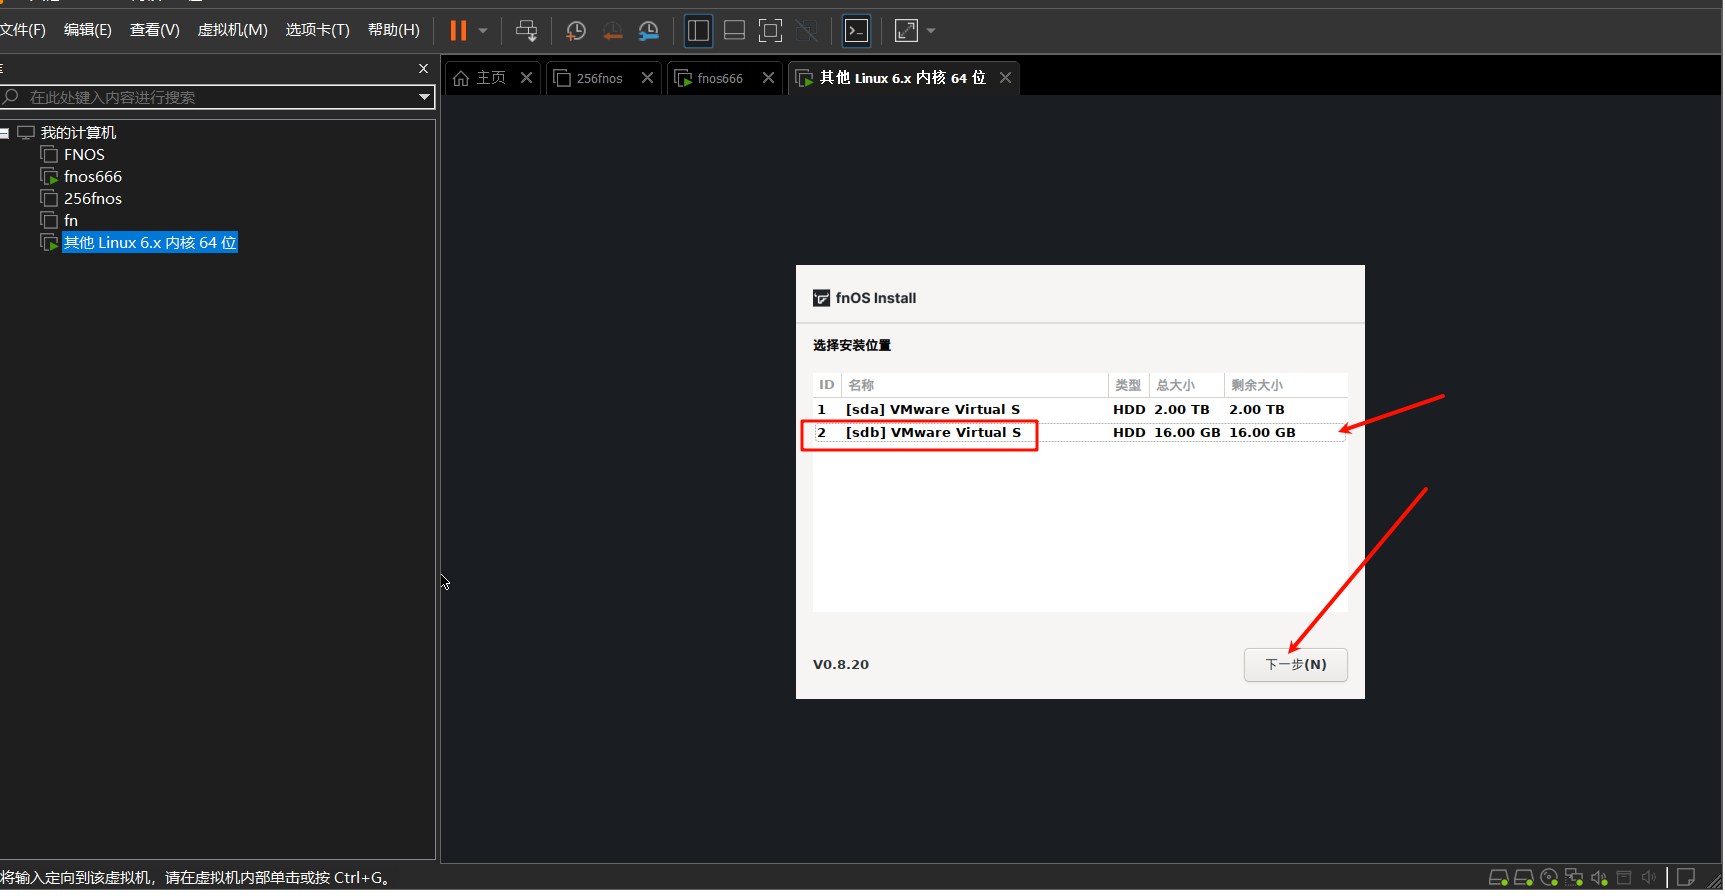This screenshot has width=1725, height=896.
Task: Click the fnOS Install logo icon
Action: click(821, 298)
